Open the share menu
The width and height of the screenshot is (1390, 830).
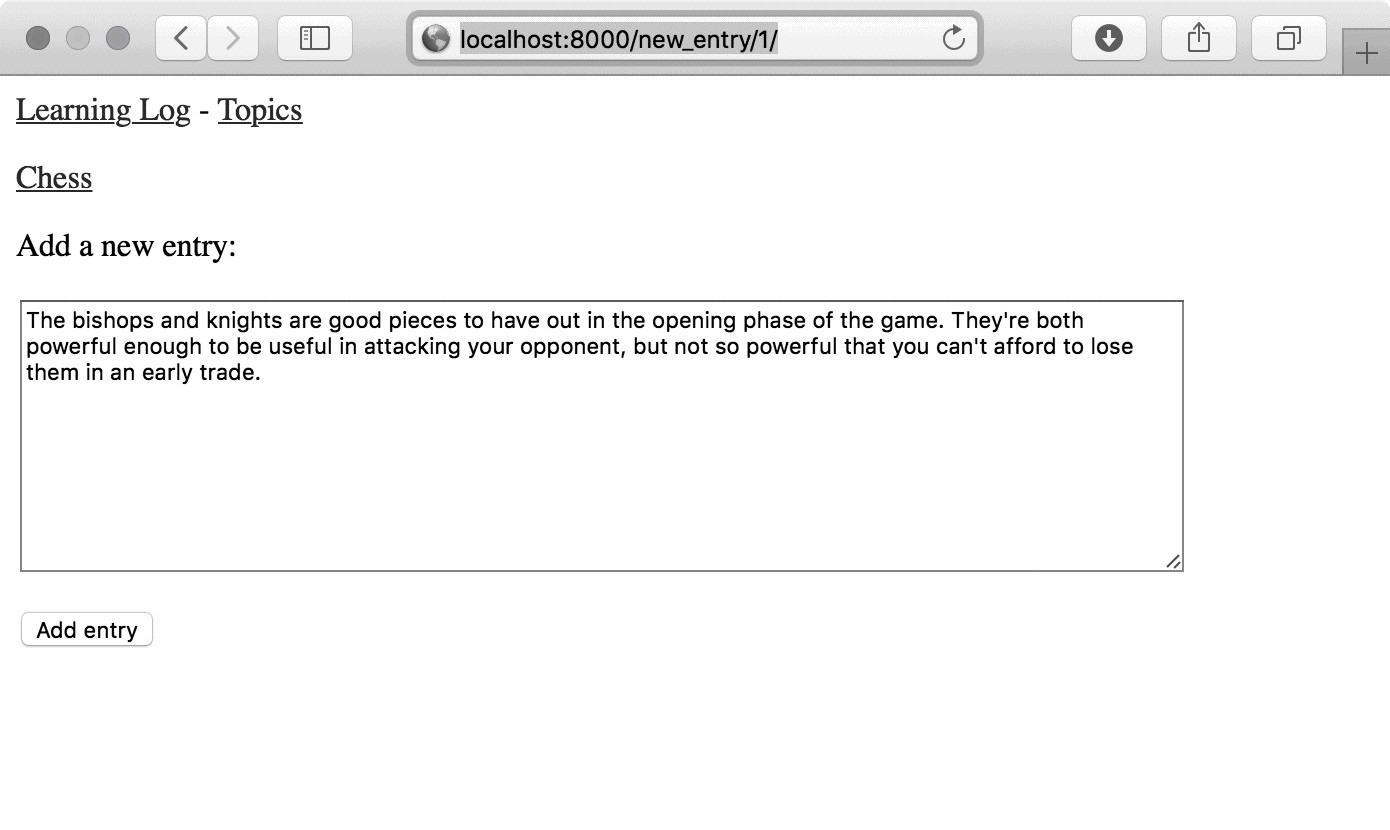(1199, 38)
